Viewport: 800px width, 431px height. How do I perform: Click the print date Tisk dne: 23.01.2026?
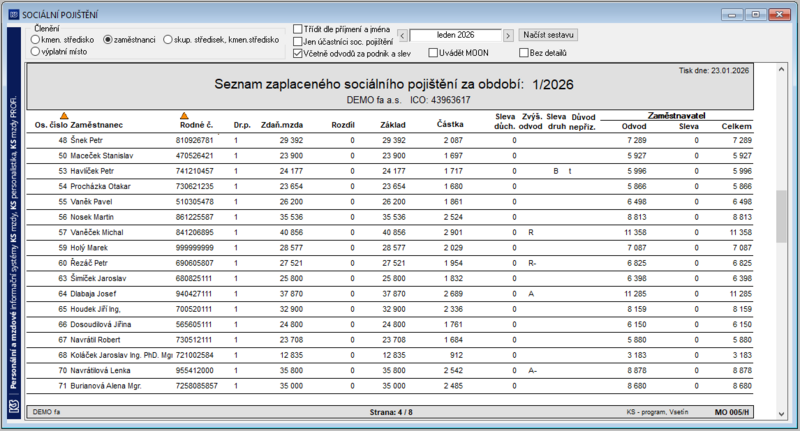tap(714, 70)
